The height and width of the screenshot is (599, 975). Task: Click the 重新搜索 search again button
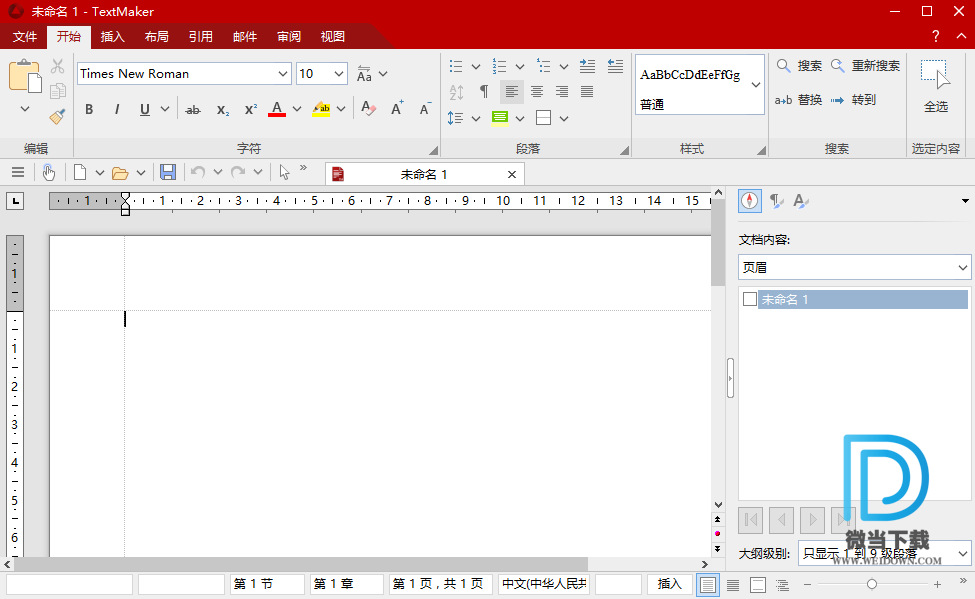tap(866, 65)
